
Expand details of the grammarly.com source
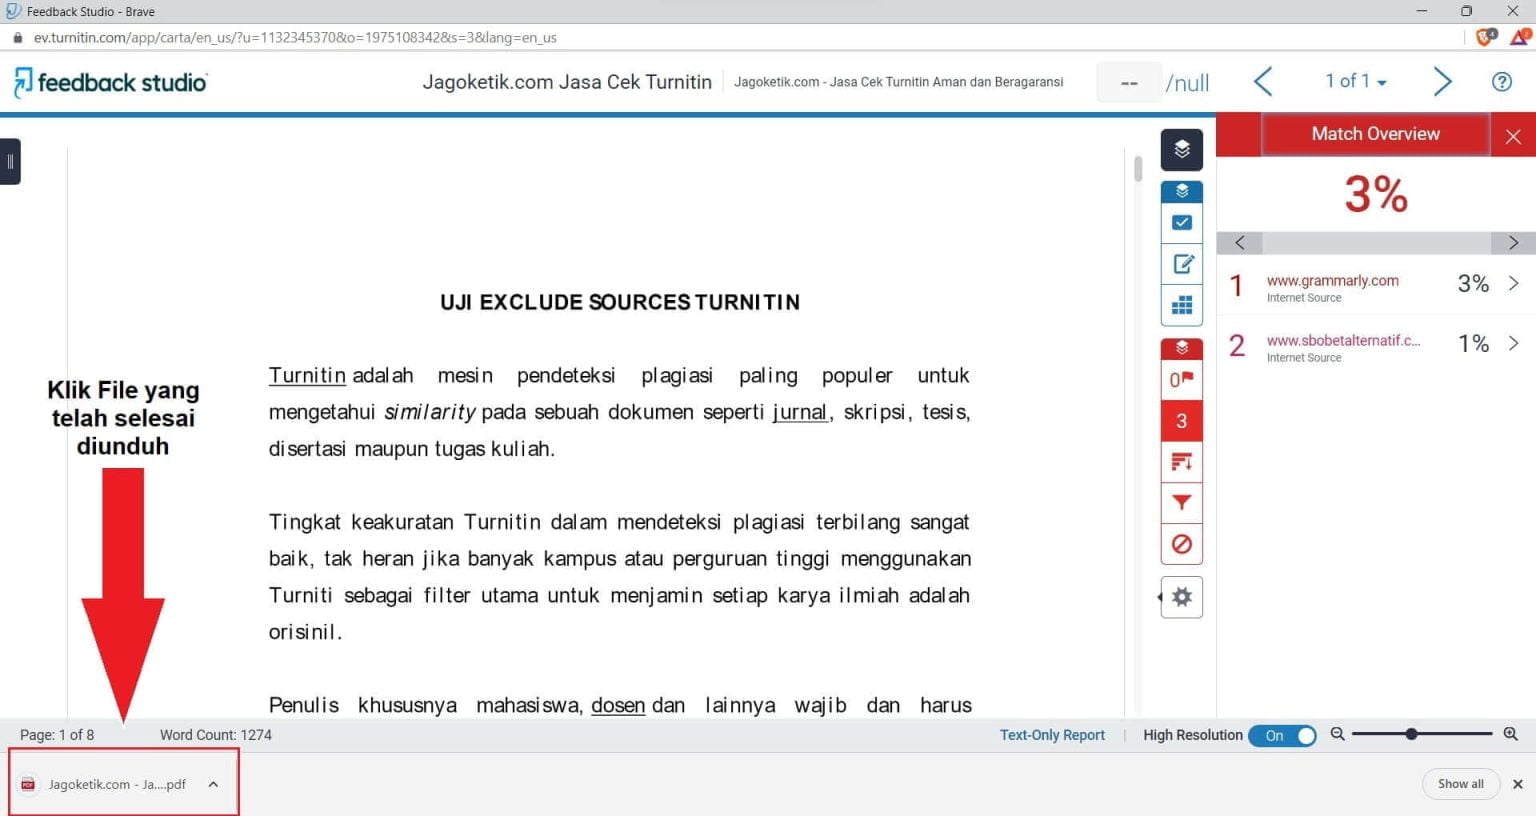(1513, 284)
